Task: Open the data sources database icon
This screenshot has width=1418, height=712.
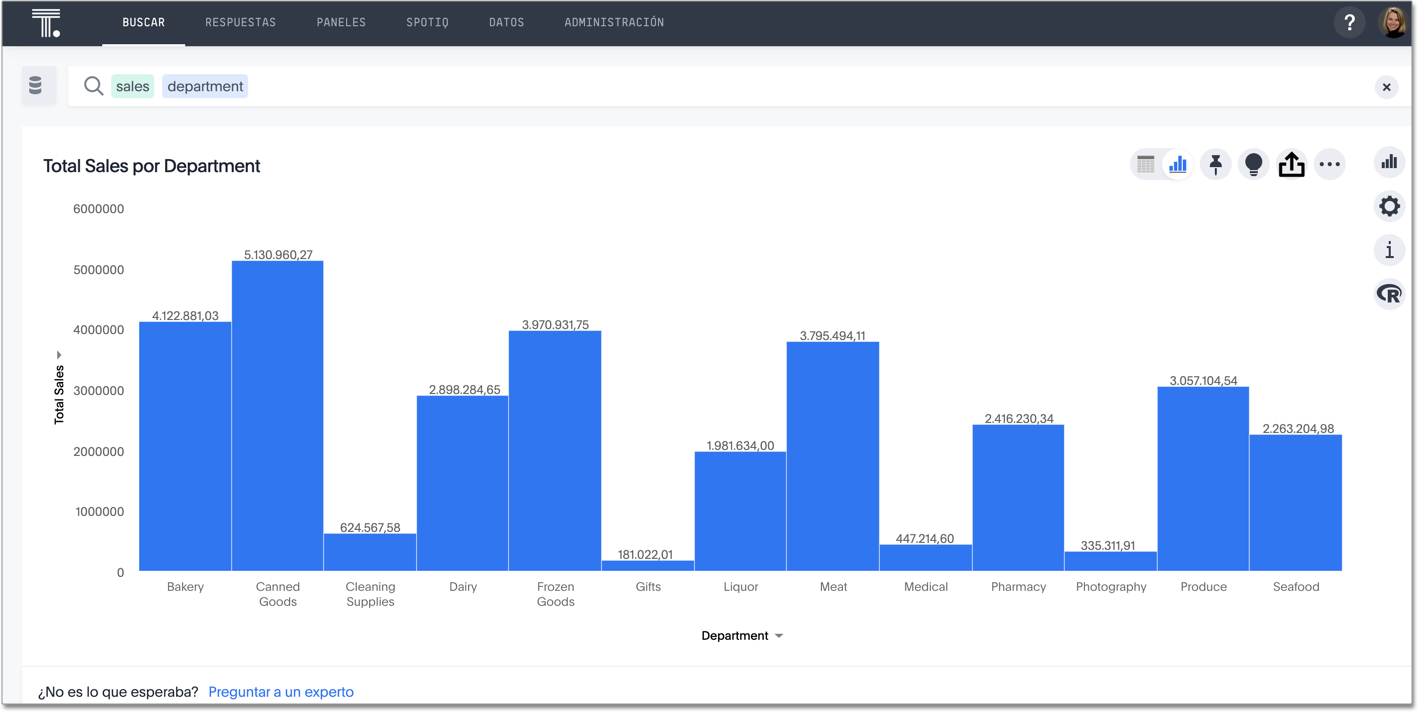Action: pos(36,86)
